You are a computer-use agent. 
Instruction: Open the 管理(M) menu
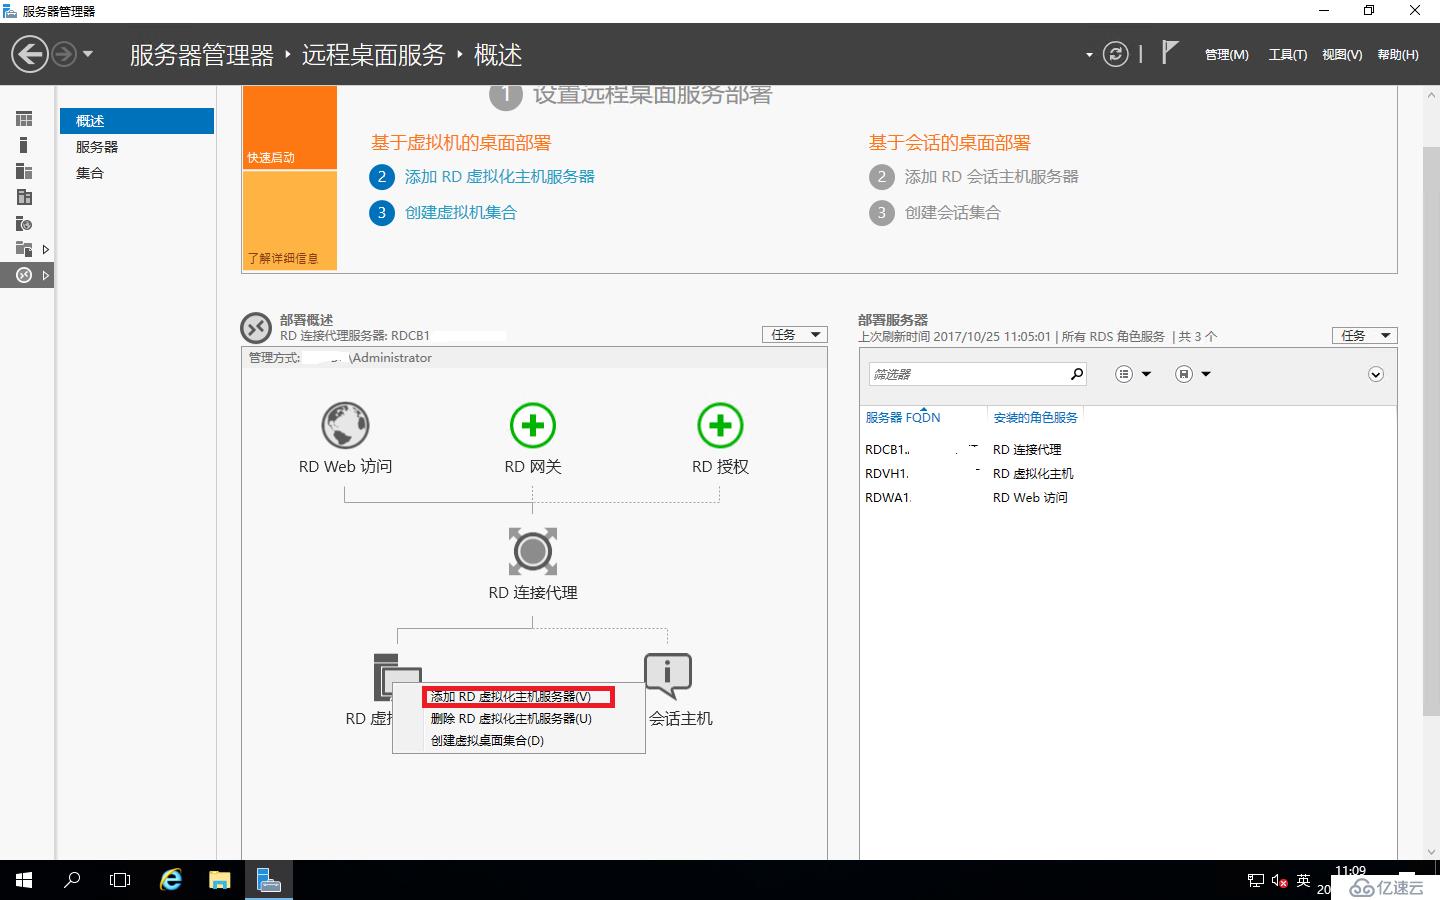[1226, 55]
